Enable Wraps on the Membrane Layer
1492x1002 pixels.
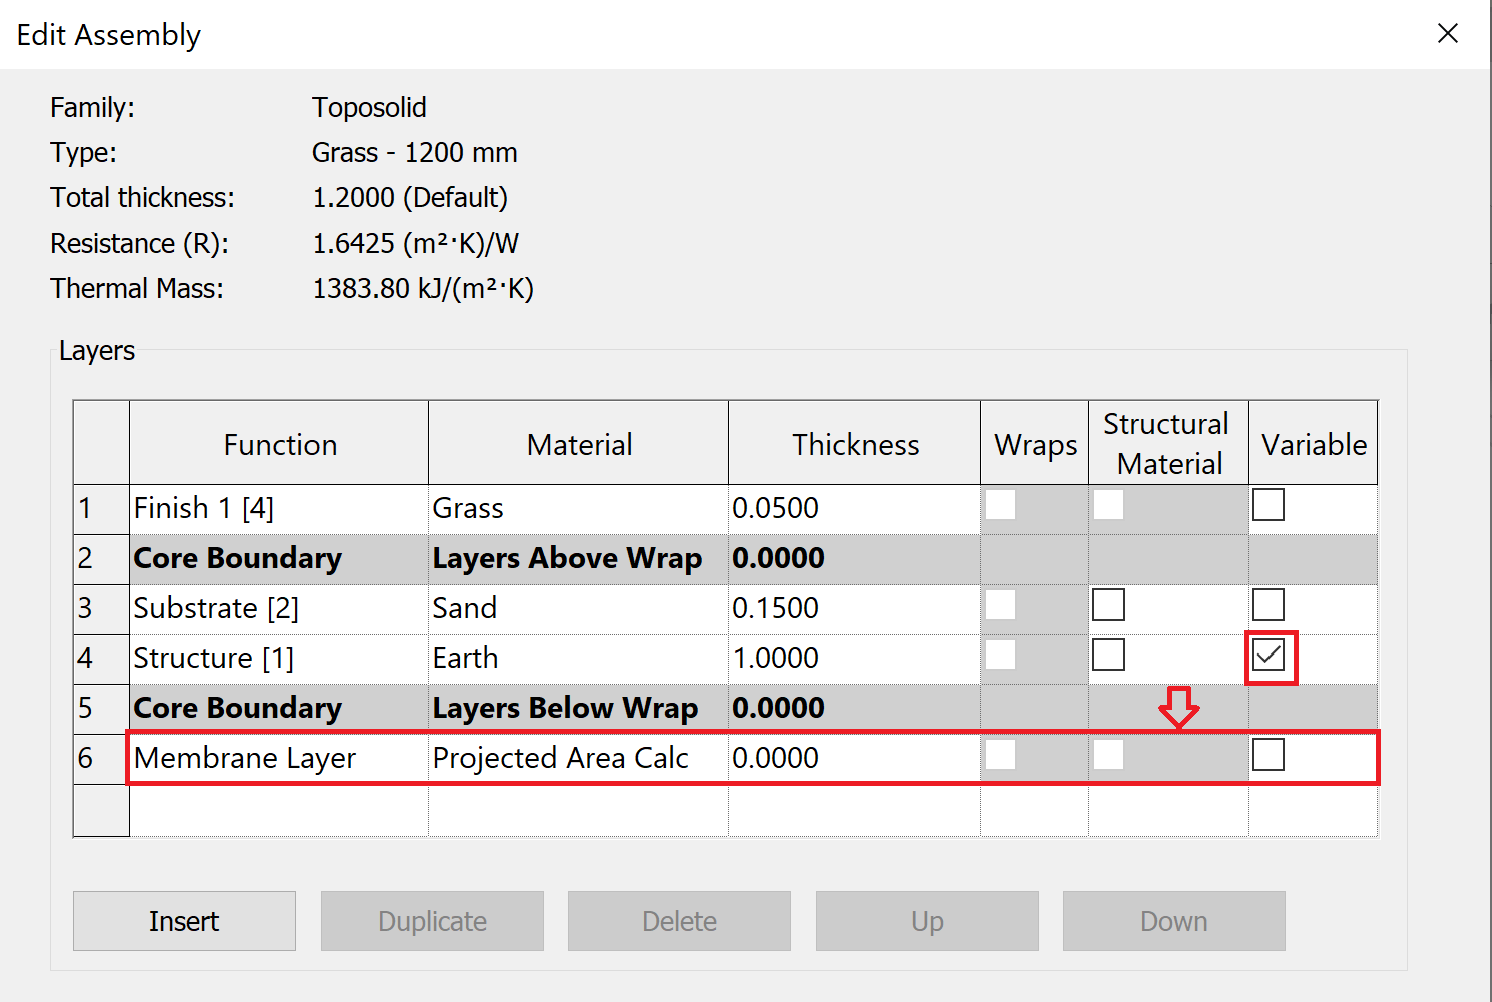coord(1001,755)
